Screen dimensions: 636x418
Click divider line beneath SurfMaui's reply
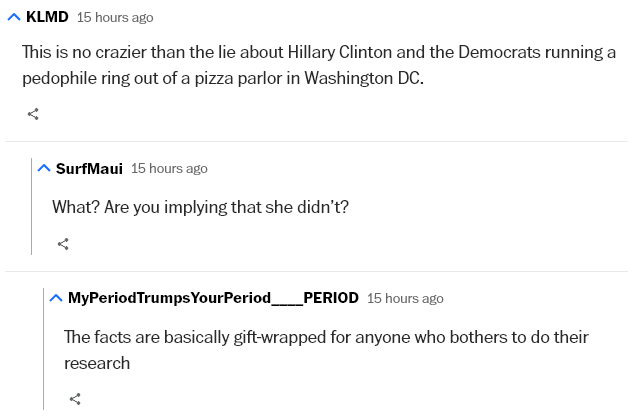(316, 272)
